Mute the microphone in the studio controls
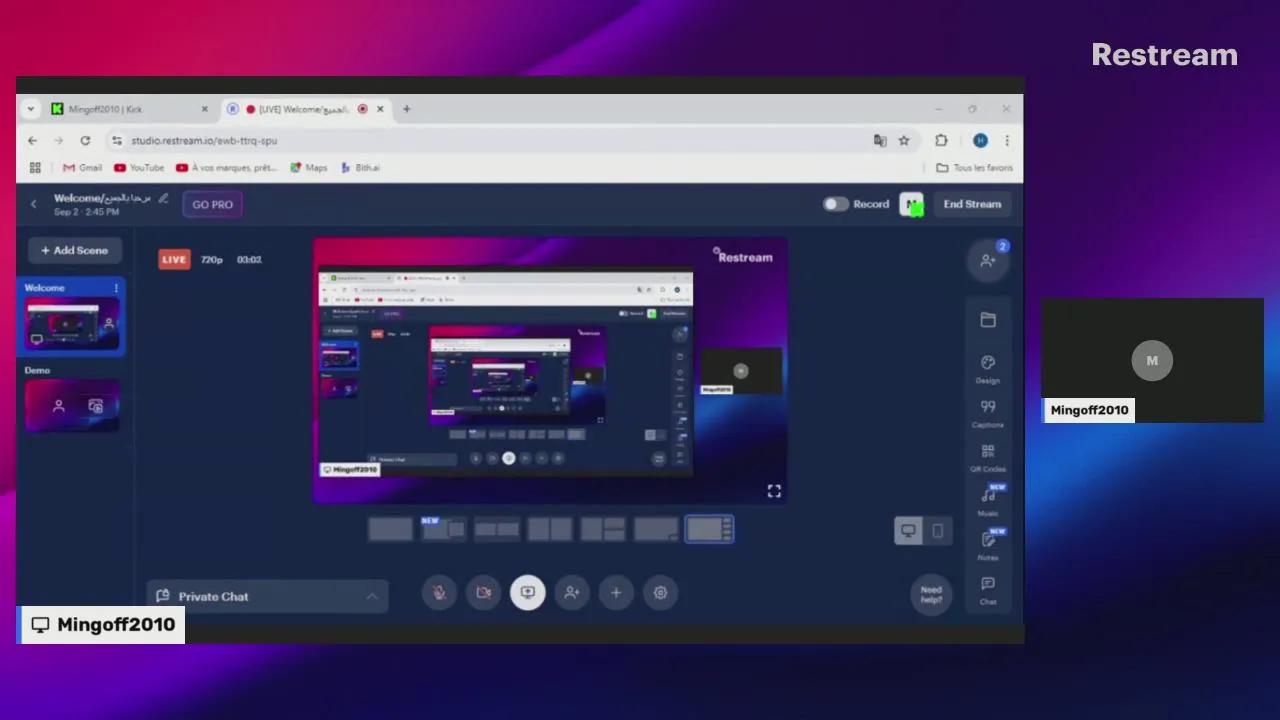The width and height of the screenshot is (1280, 720). [x=439, y=593]
